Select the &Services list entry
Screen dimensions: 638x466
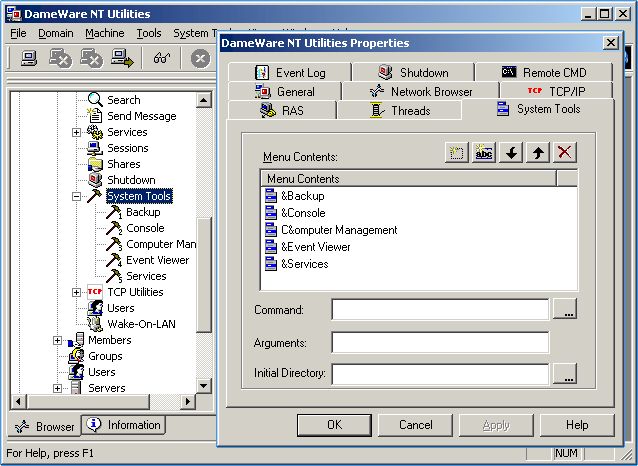[x=304, y=264]
